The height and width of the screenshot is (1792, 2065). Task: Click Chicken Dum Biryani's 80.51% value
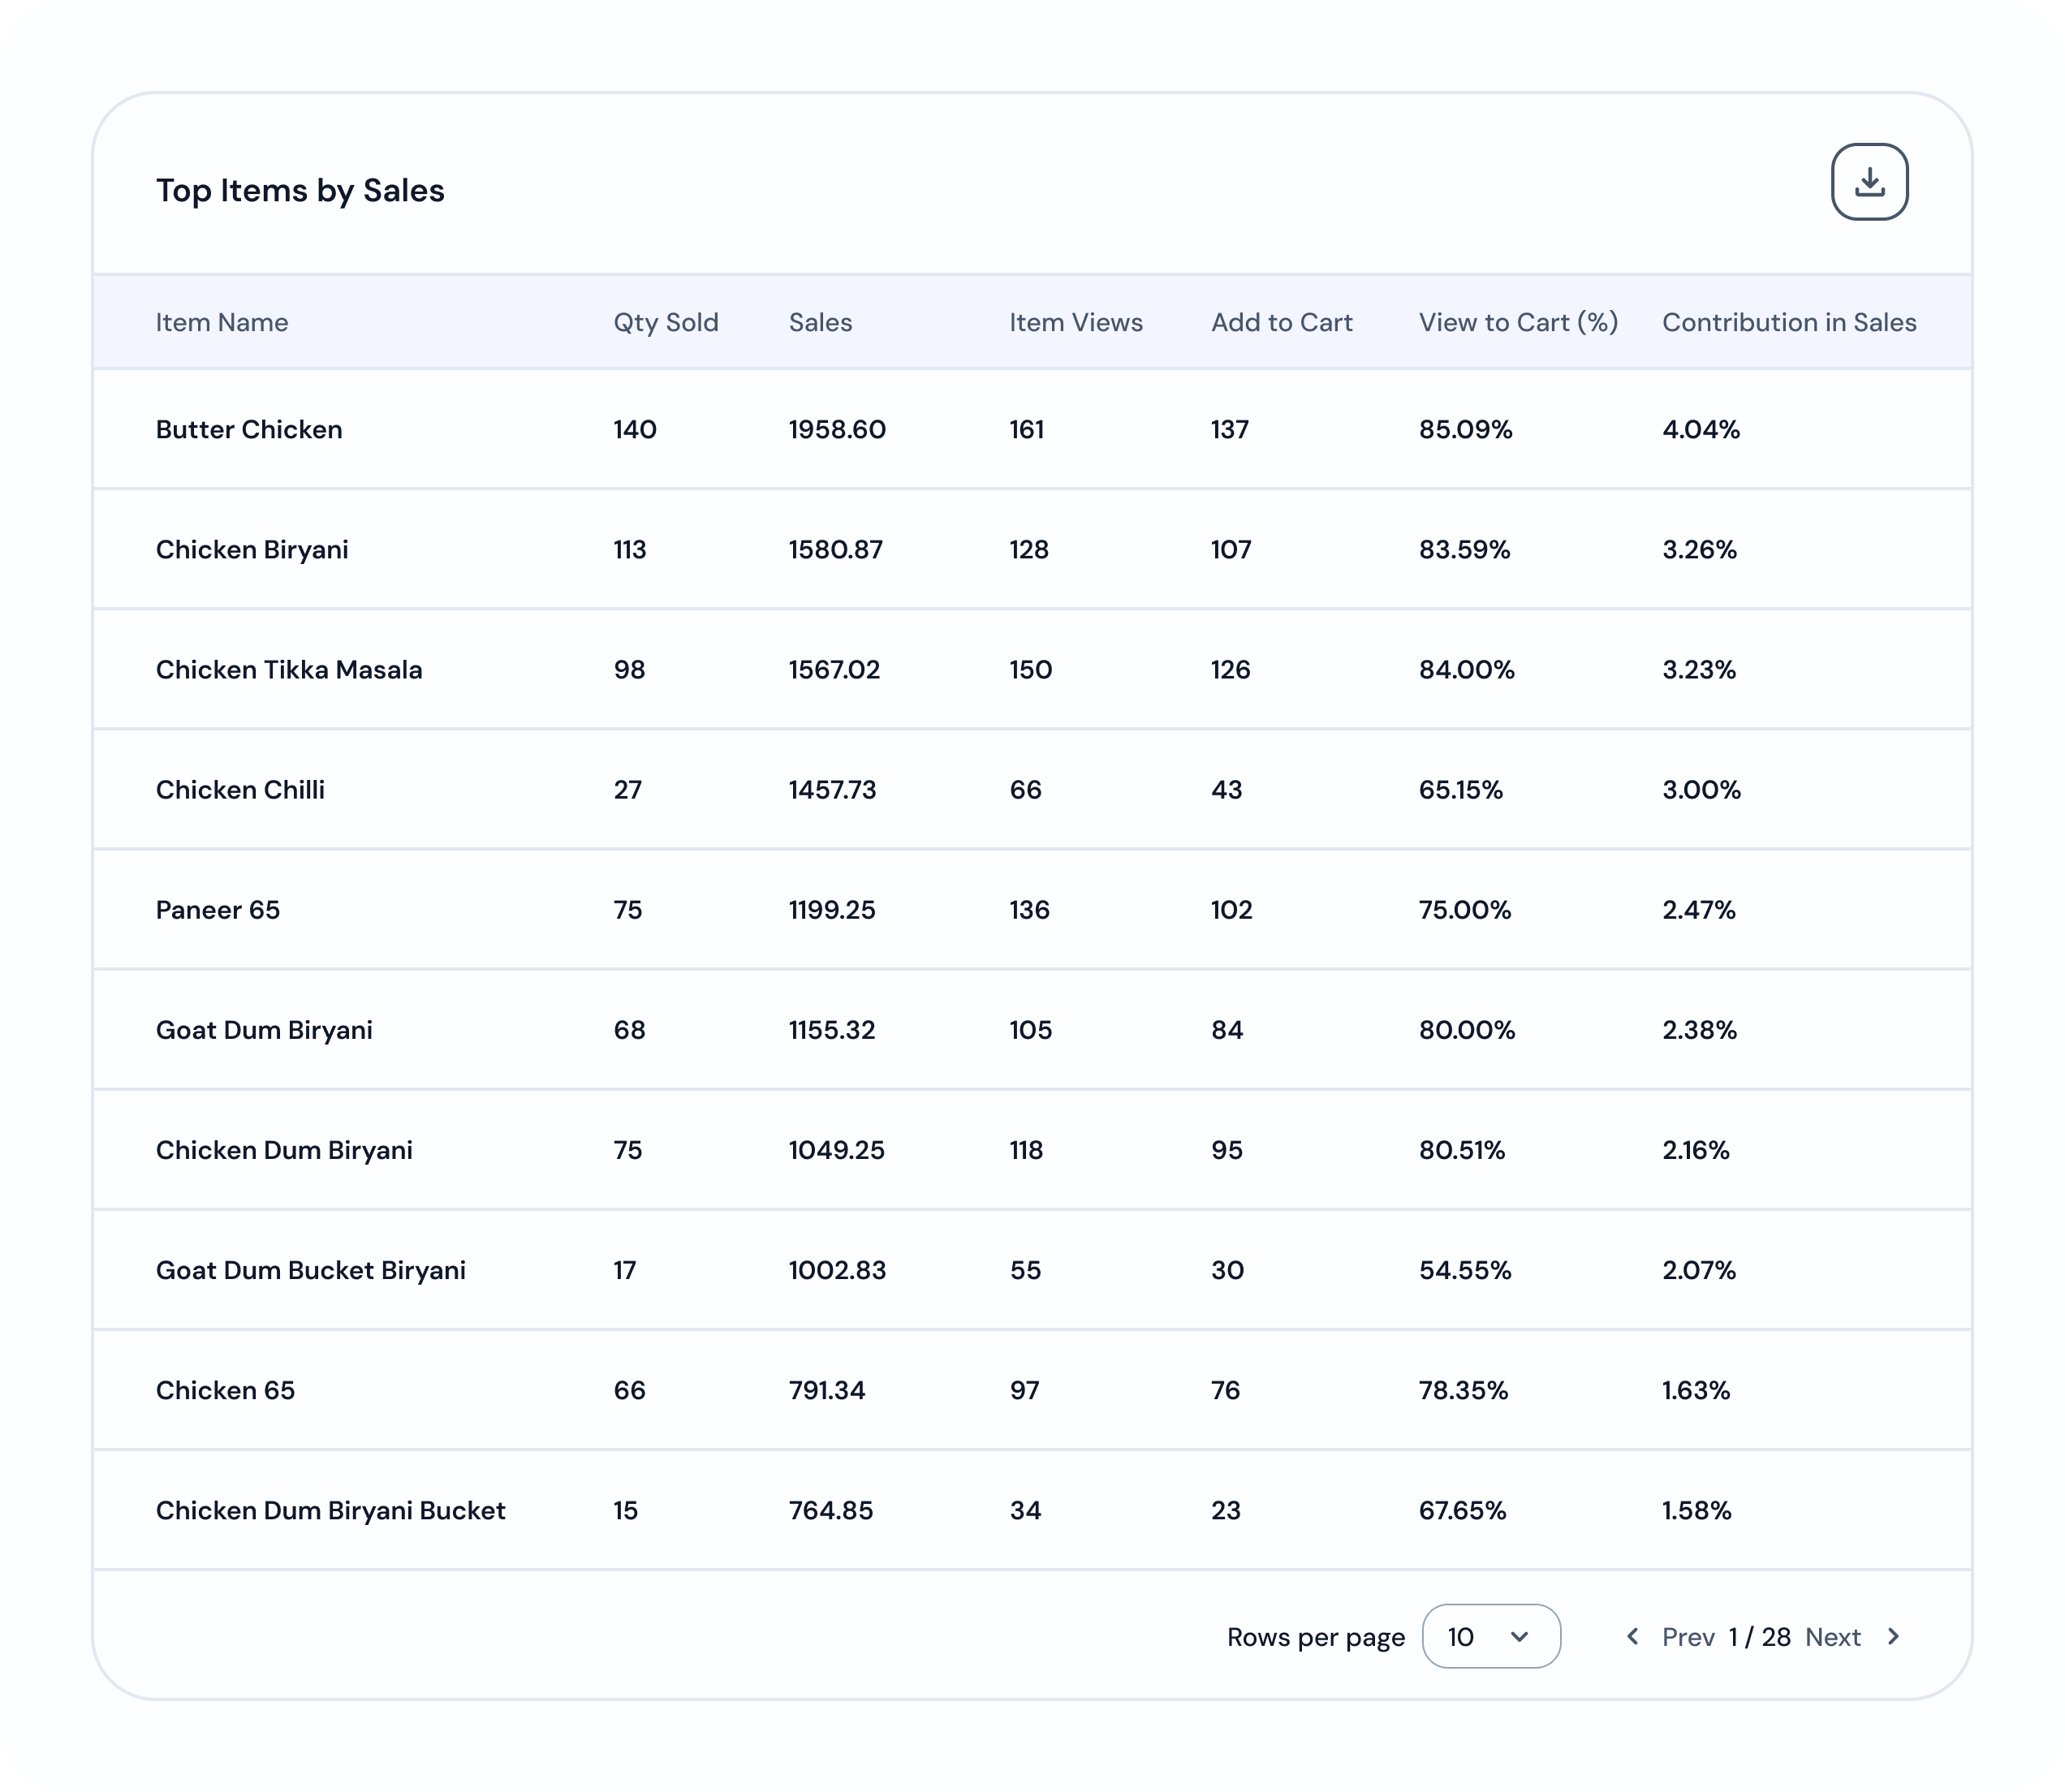click(x=1461, y=1149)
